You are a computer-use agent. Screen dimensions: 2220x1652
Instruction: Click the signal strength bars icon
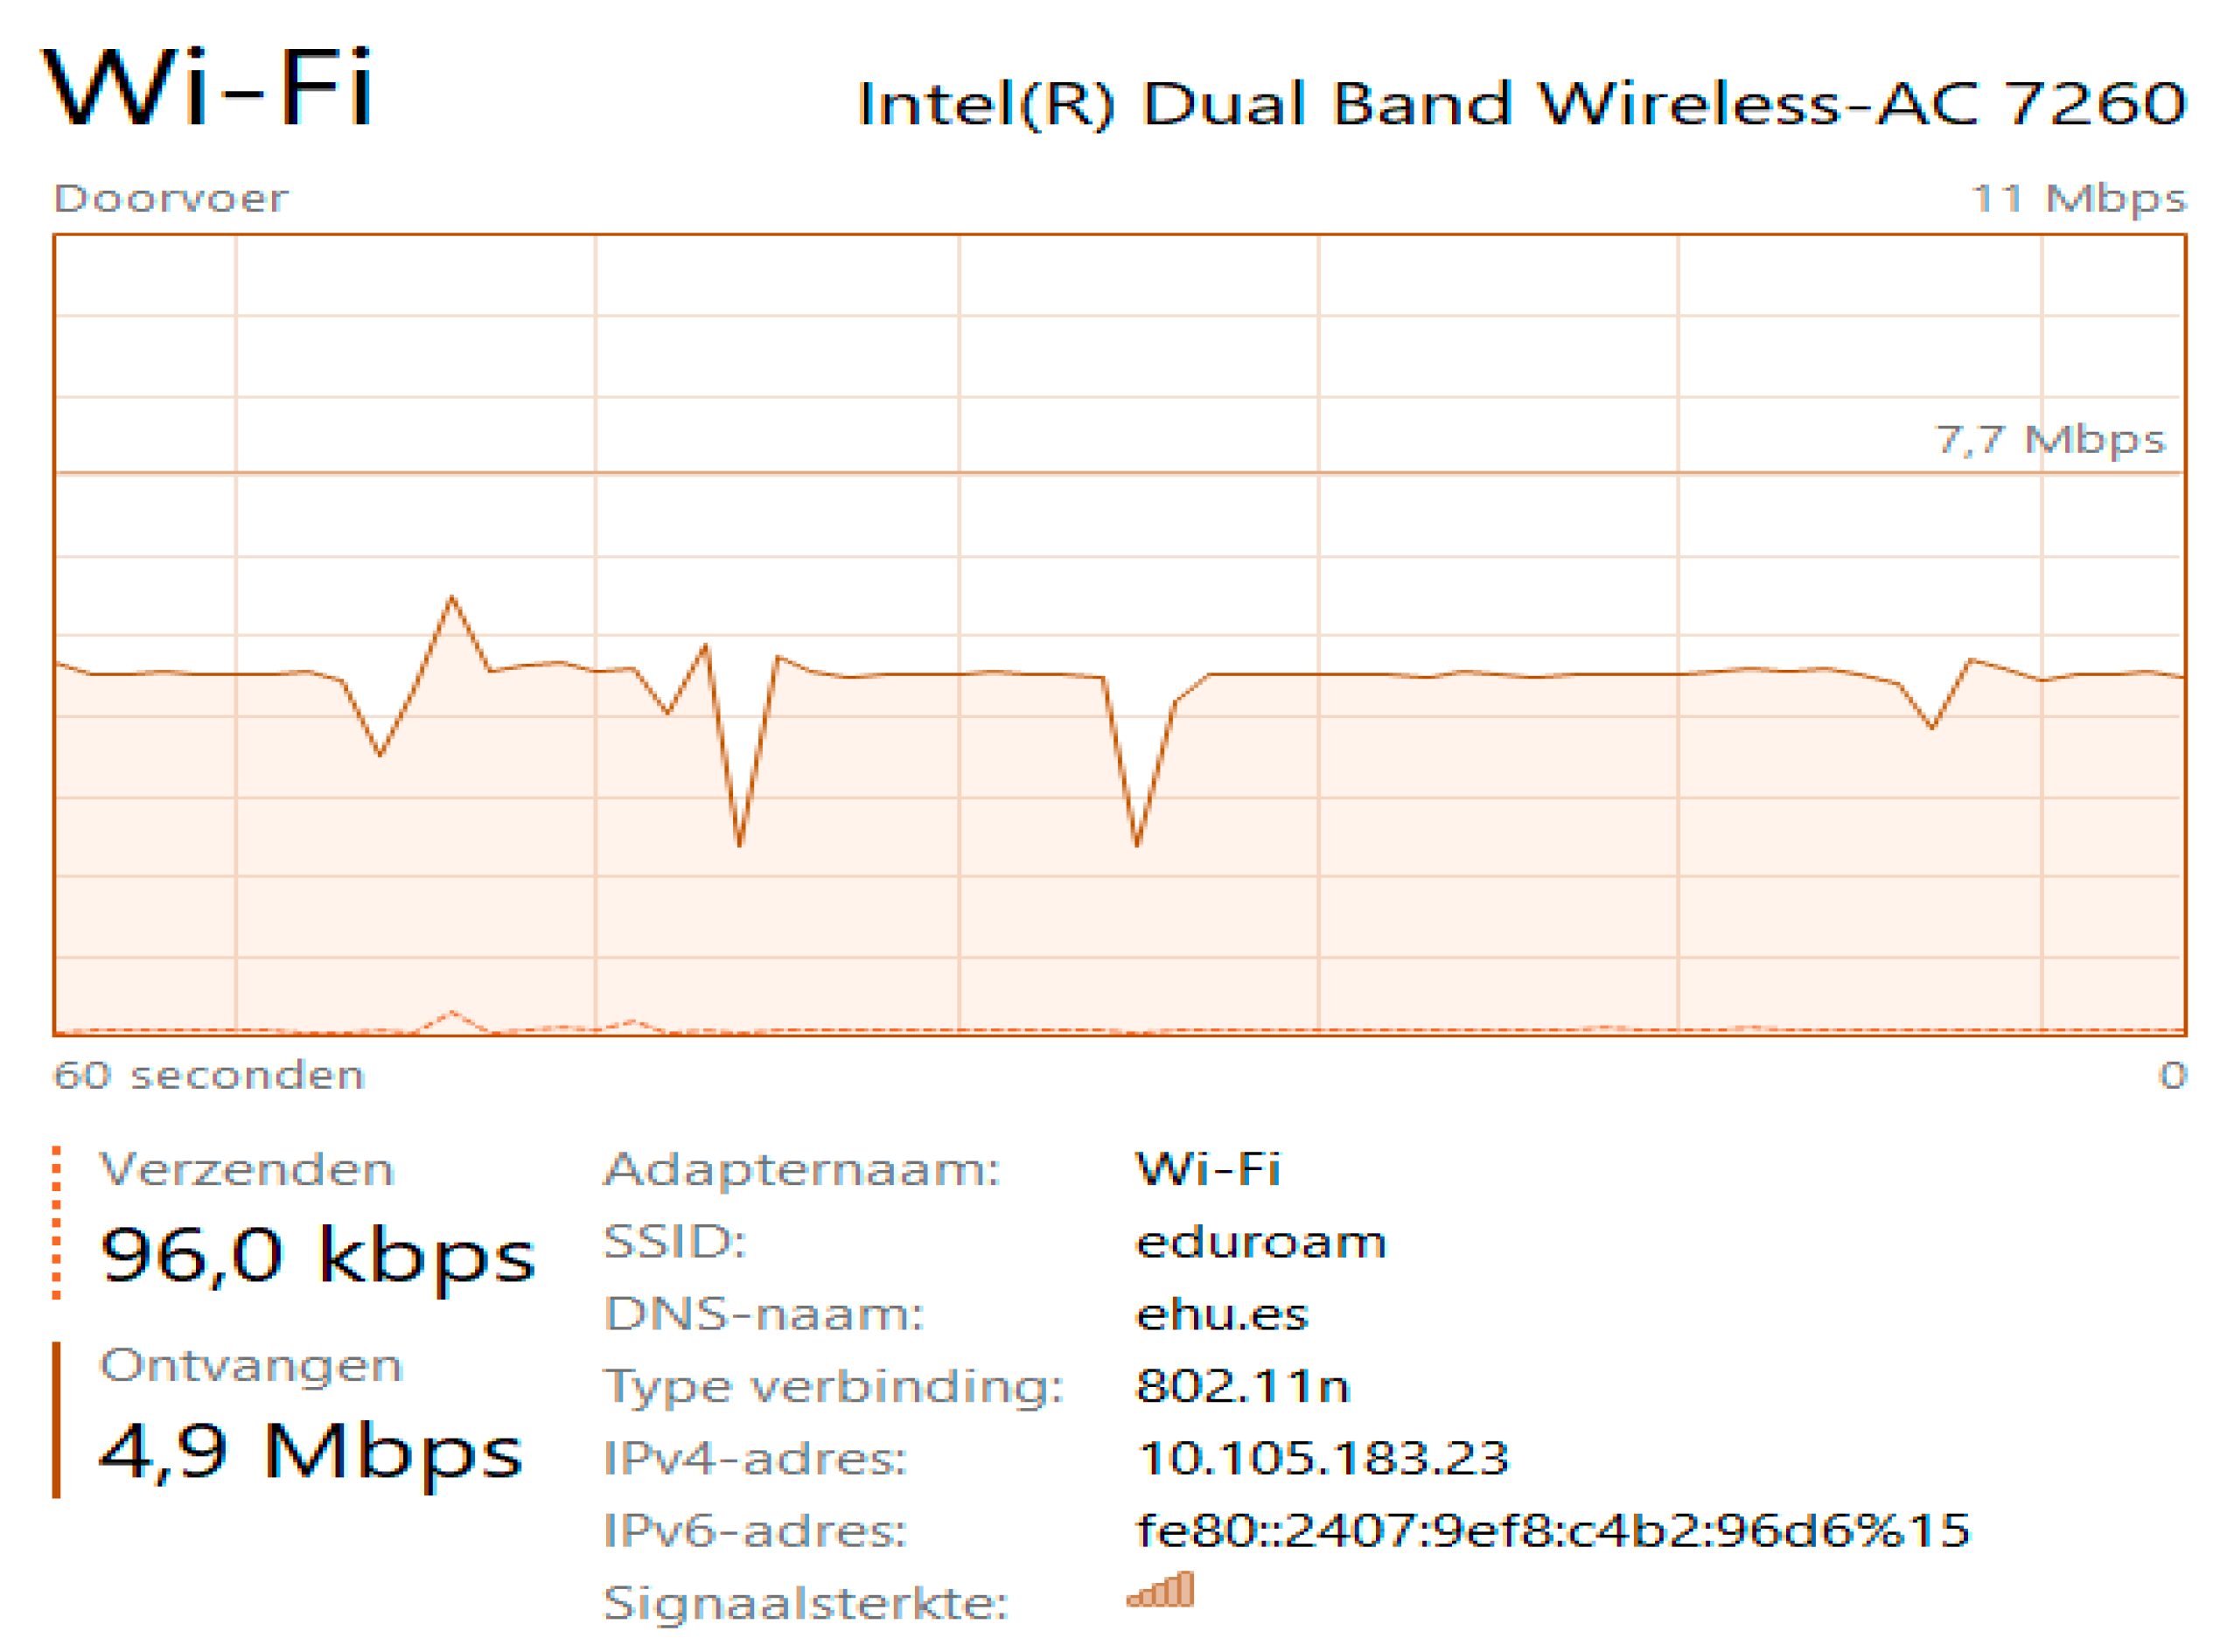click(x=1160, y=1589)
